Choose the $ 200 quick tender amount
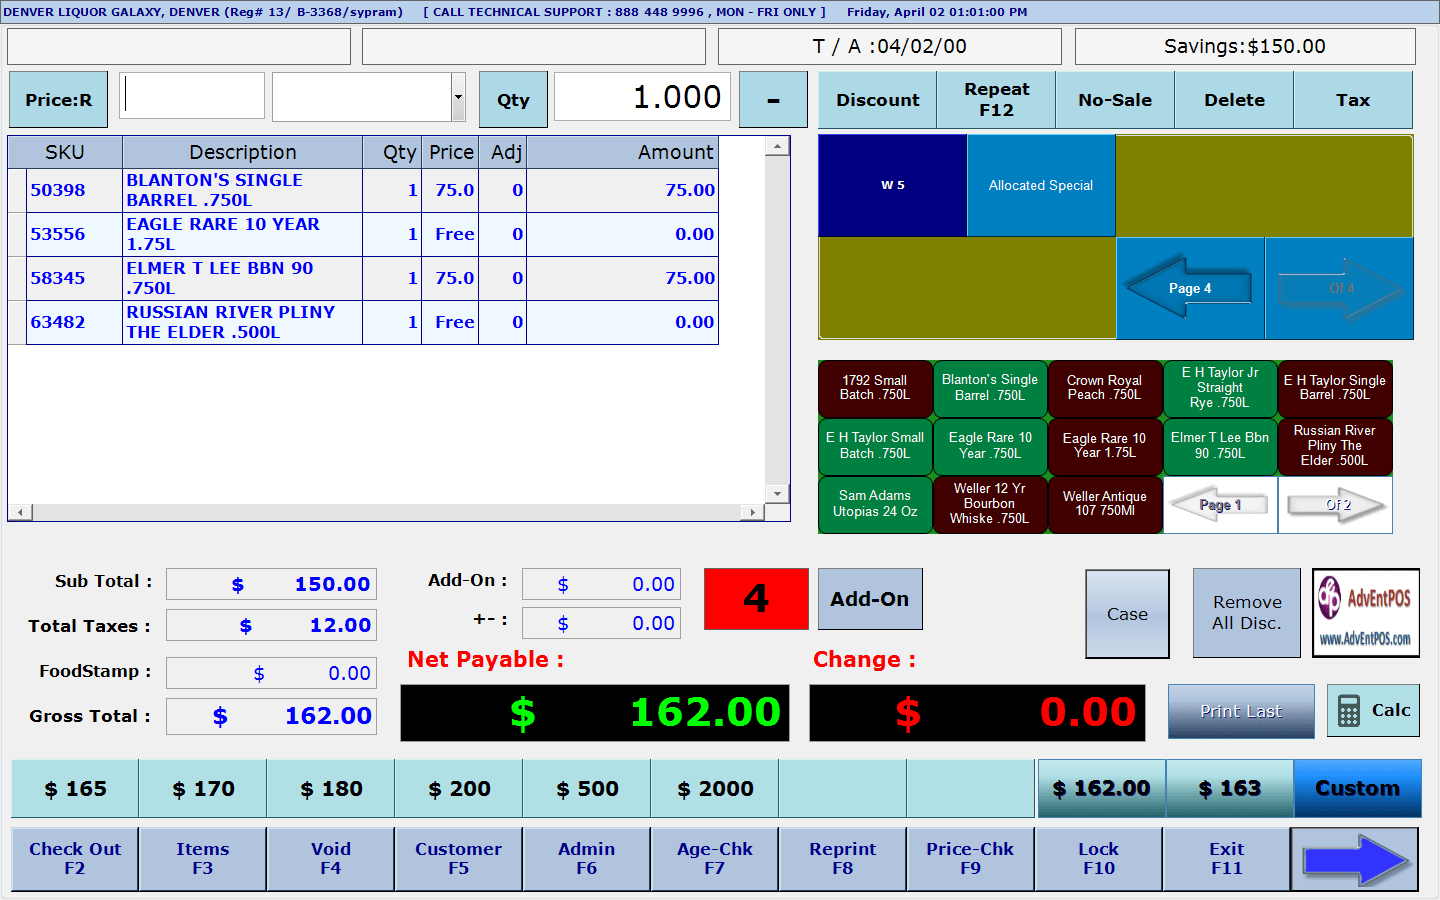 [x=459, y=789]
